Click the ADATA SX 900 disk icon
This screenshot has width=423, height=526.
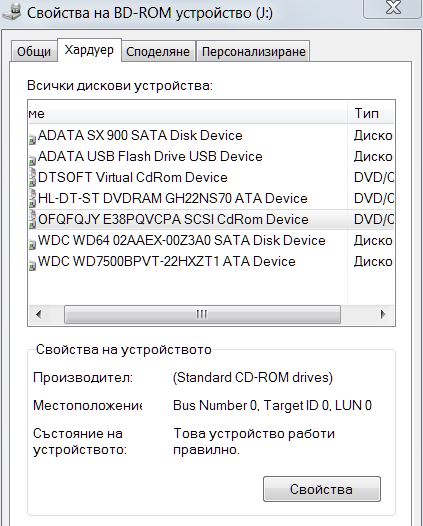coord(32,139)
